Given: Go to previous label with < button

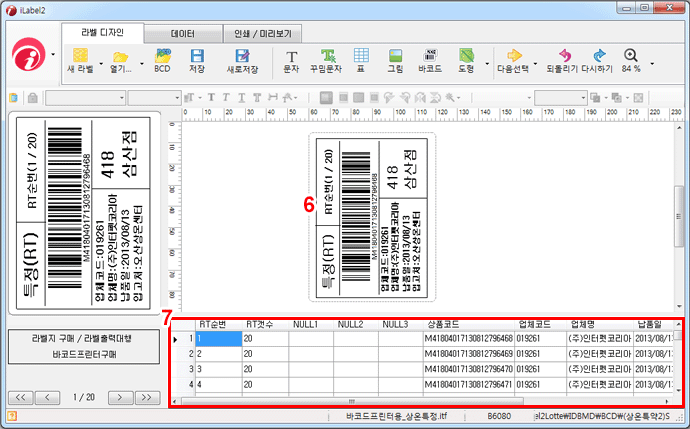Looking at the screenshot, I should [x=48, y=397].
